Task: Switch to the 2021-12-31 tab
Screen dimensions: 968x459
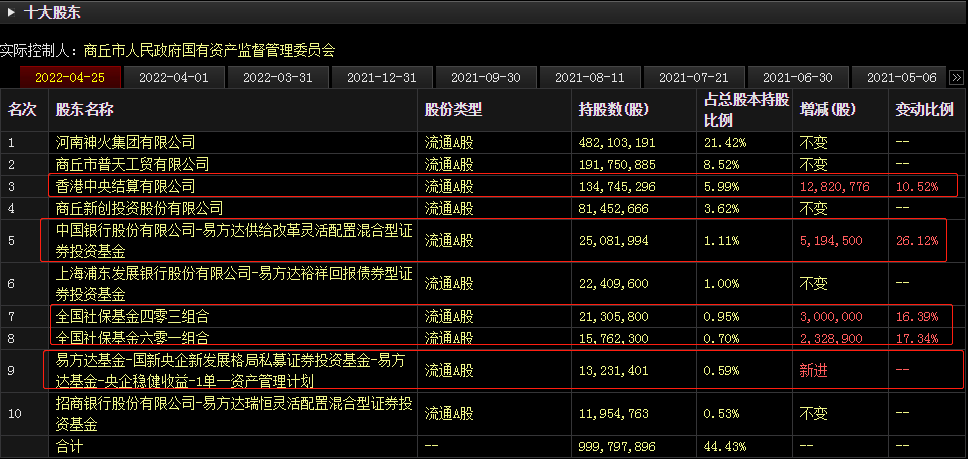Action: 382,78
